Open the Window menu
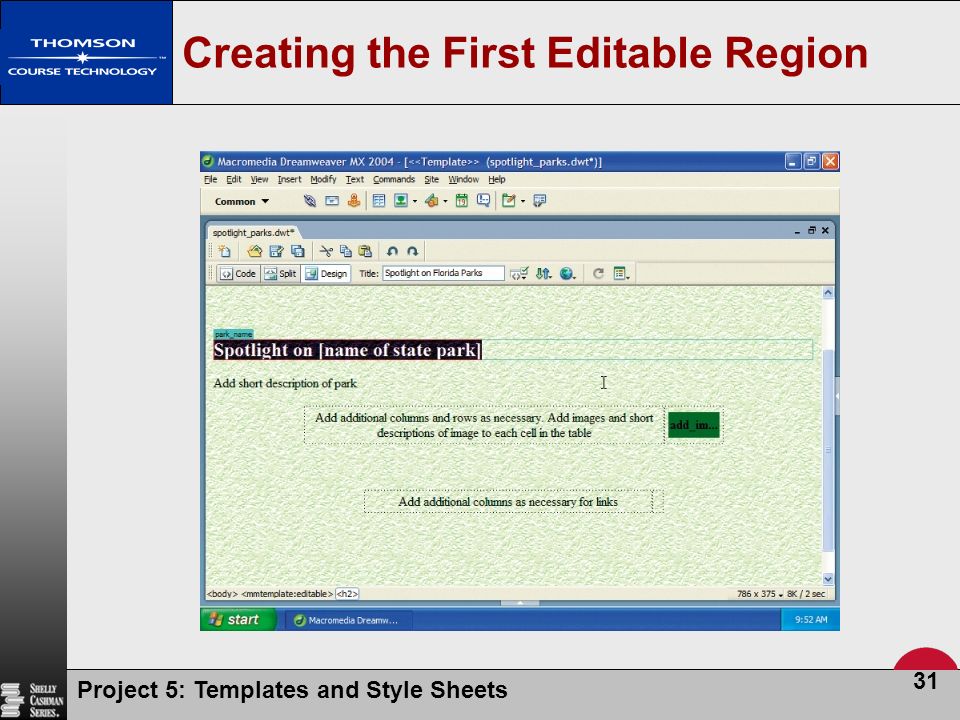This screenshot has width=960, height=720. pos(463,179)
